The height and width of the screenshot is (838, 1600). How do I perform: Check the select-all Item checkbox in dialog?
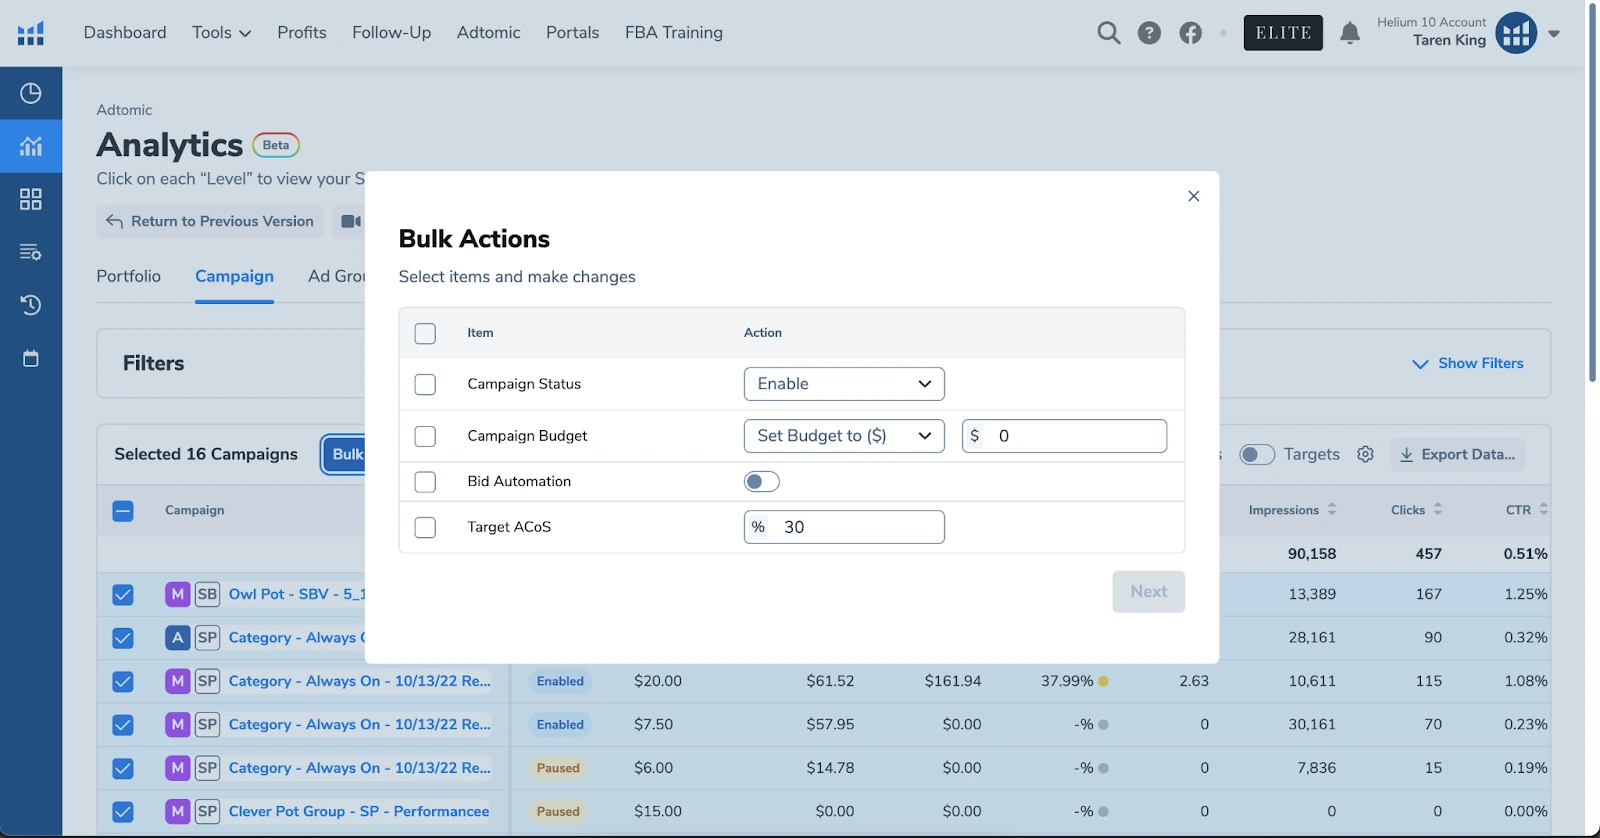pyautogui.click(x=425, y=333)
